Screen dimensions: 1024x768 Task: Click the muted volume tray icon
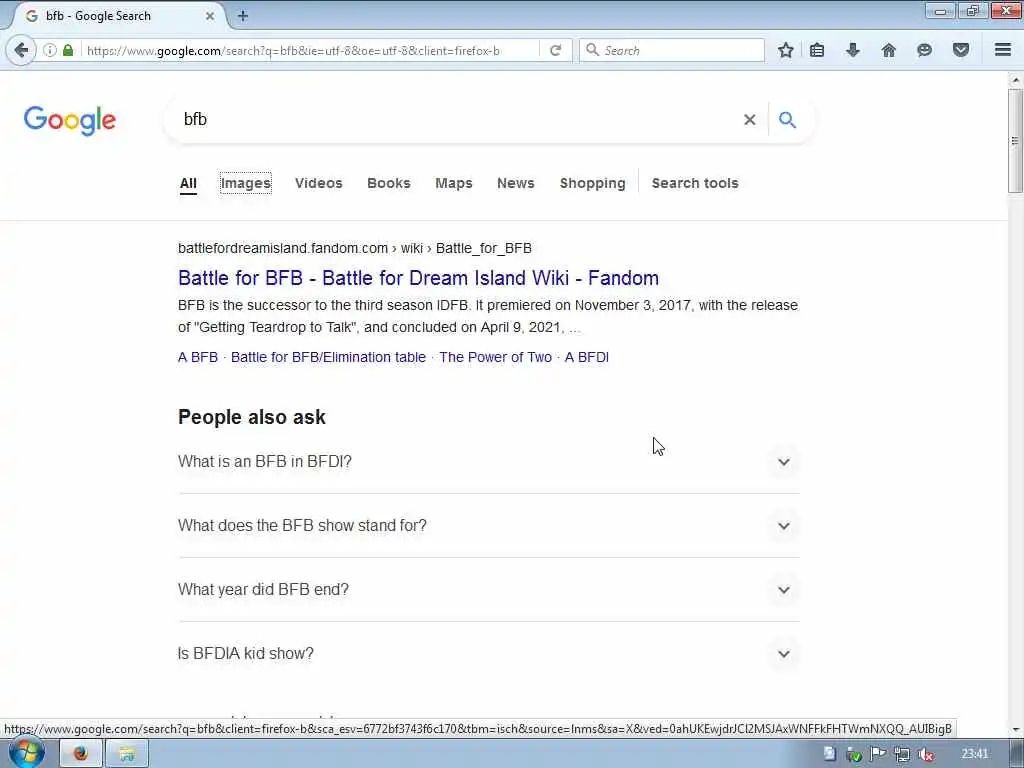(x=925, y=754)
